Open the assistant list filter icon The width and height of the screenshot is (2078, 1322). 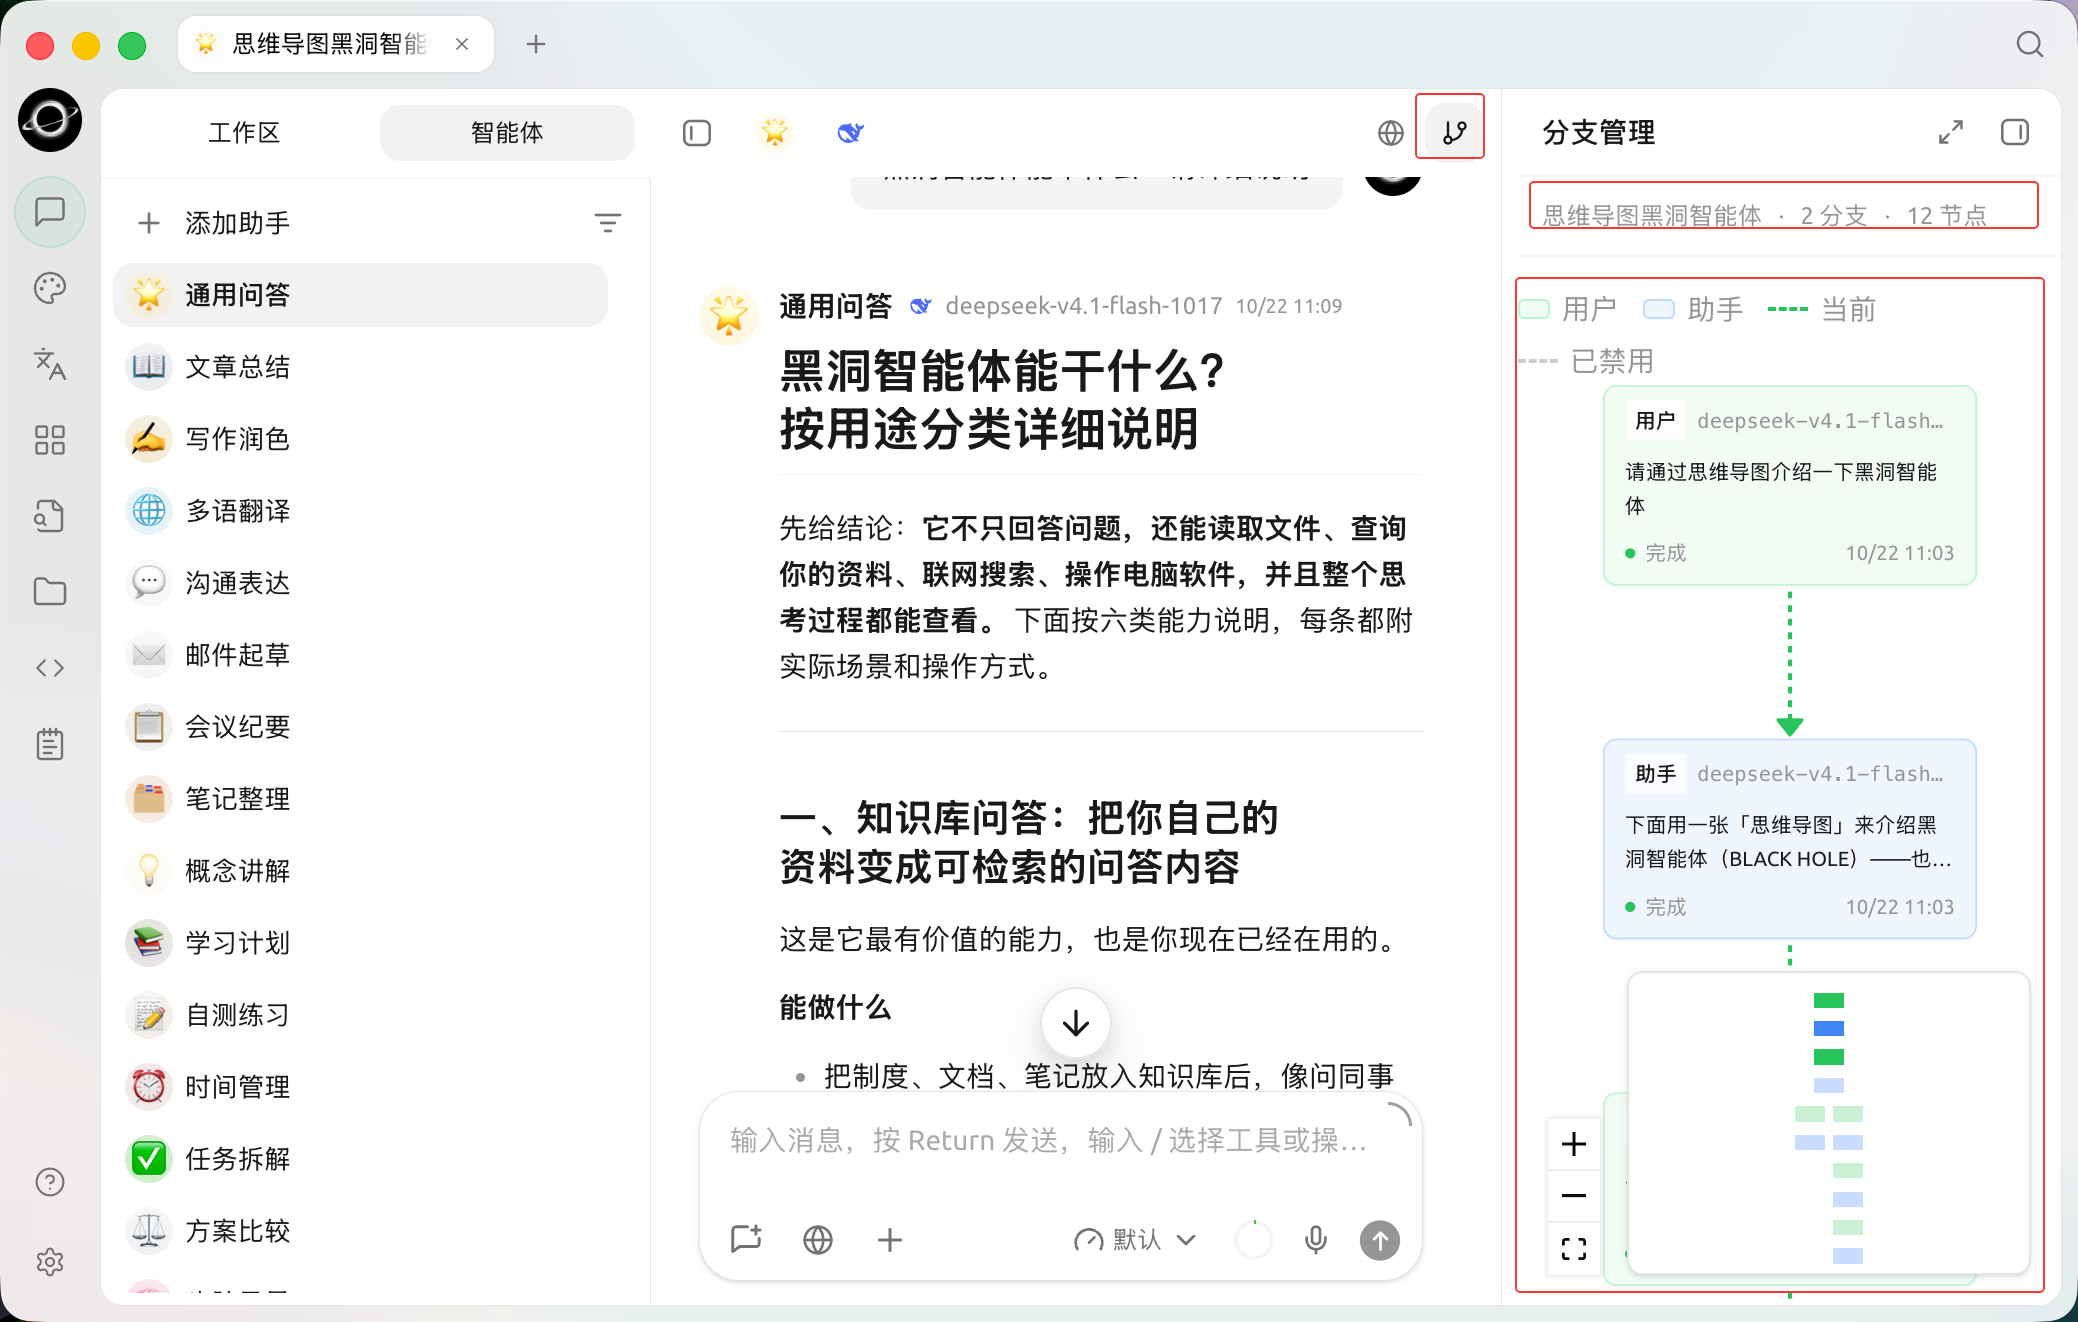click(x=608, y=223)
